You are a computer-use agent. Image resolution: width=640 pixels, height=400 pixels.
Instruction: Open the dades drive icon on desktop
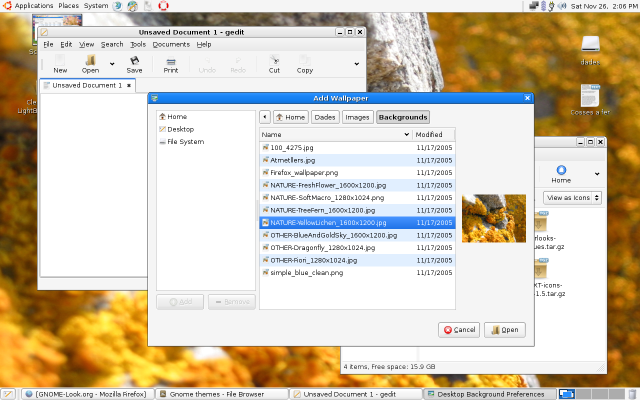[590, 44]
